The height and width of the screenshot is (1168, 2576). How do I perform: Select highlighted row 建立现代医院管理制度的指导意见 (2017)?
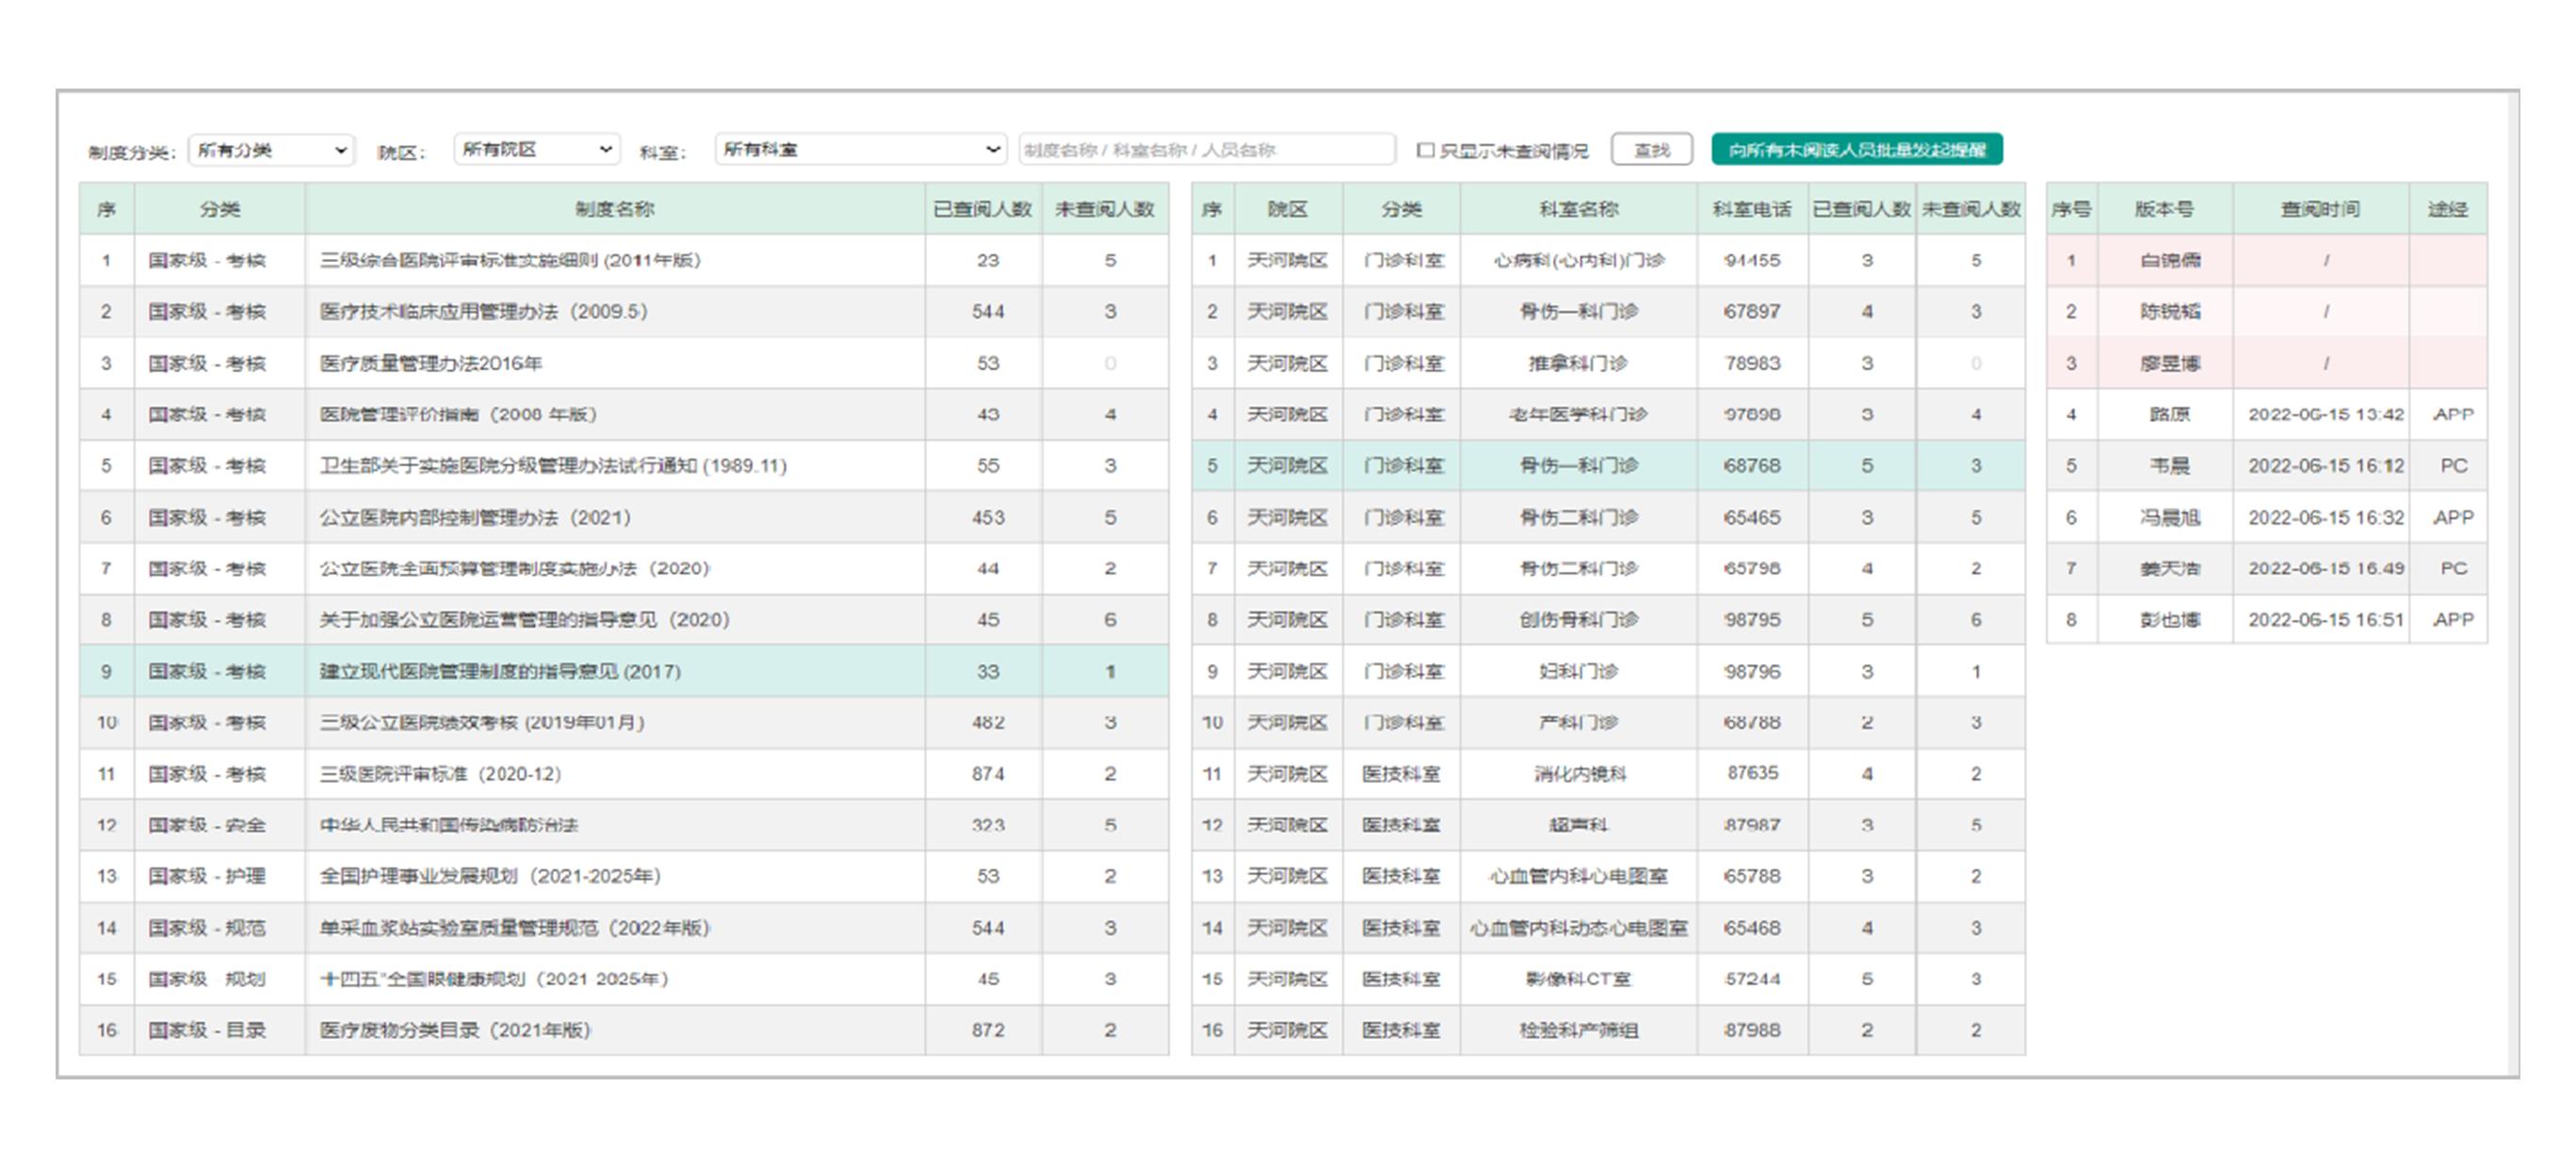(500, 671)
